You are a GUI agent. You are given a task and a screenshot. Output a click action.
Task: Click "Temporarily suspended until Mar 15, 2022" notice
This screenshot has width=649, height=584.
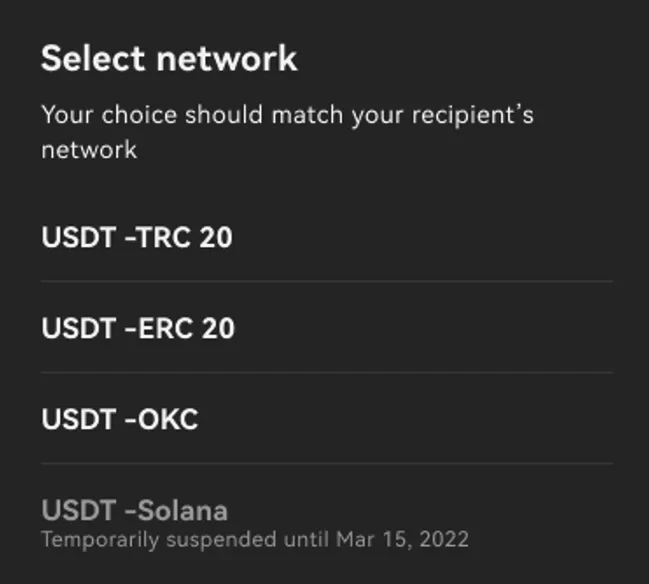pyautogui.click(x=255, y=540)
